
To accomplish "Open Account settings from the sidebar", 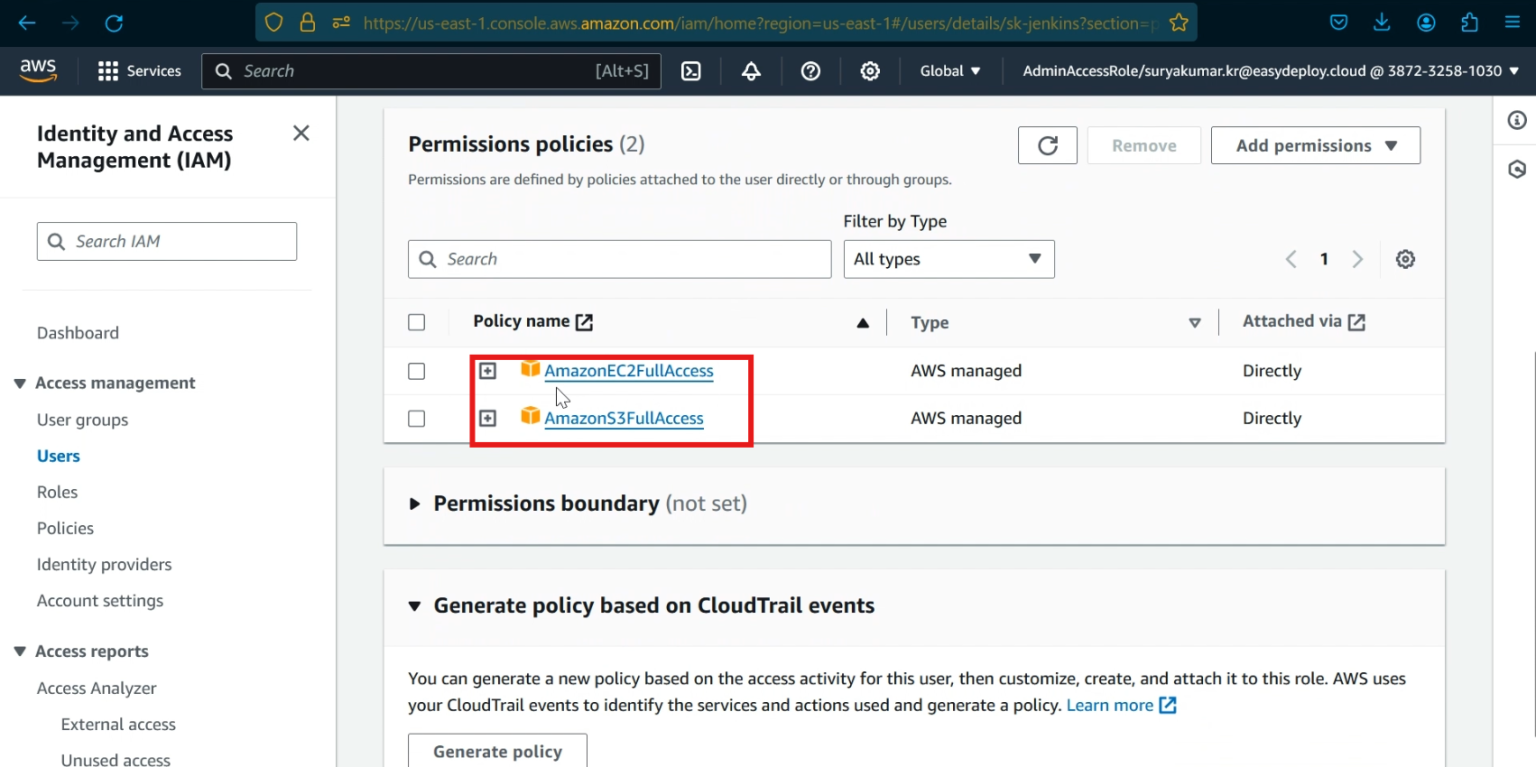I will tap(100, 600).
